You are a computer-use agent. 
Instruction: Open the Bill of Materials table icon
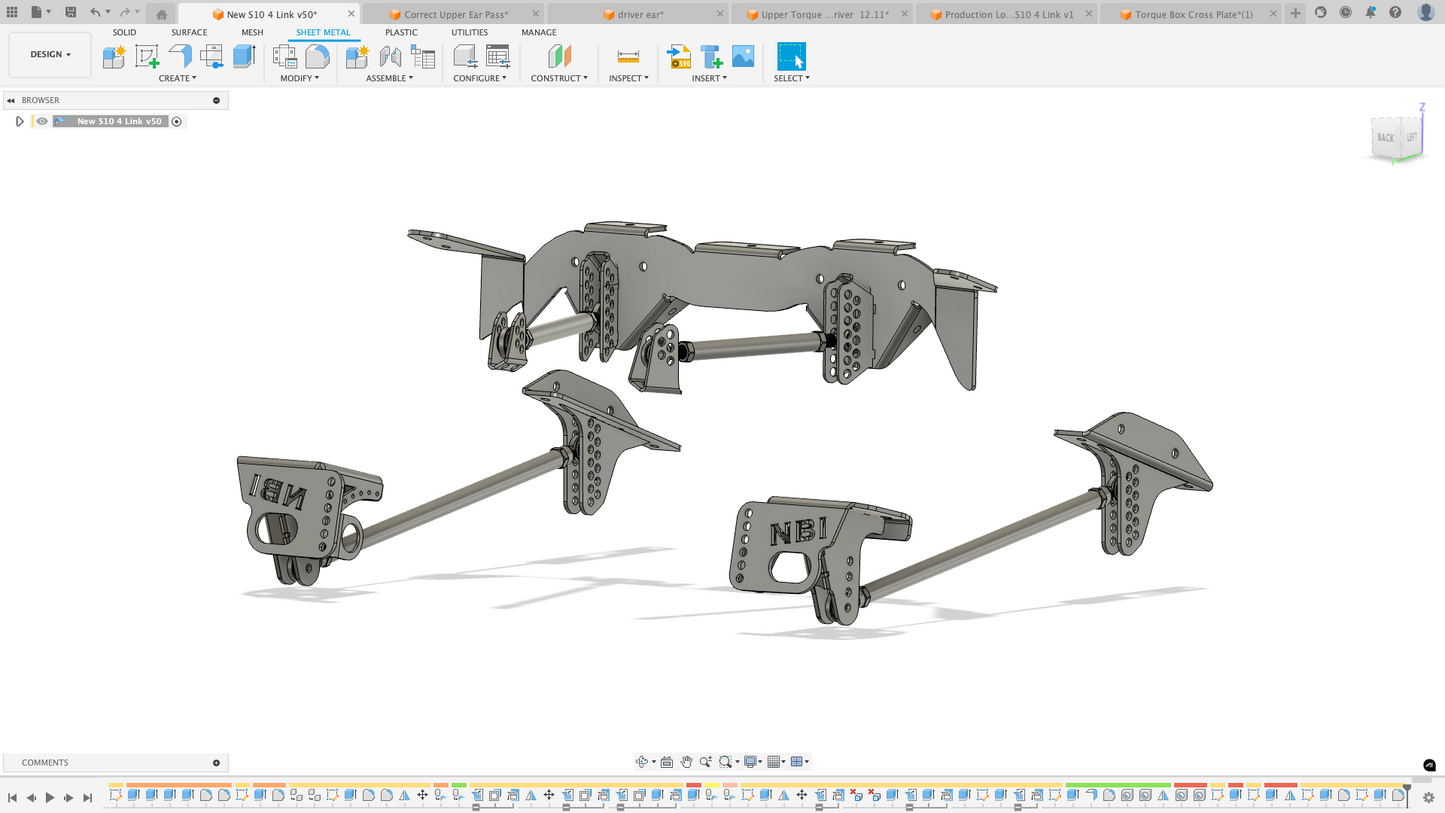(x=423, y=57)
